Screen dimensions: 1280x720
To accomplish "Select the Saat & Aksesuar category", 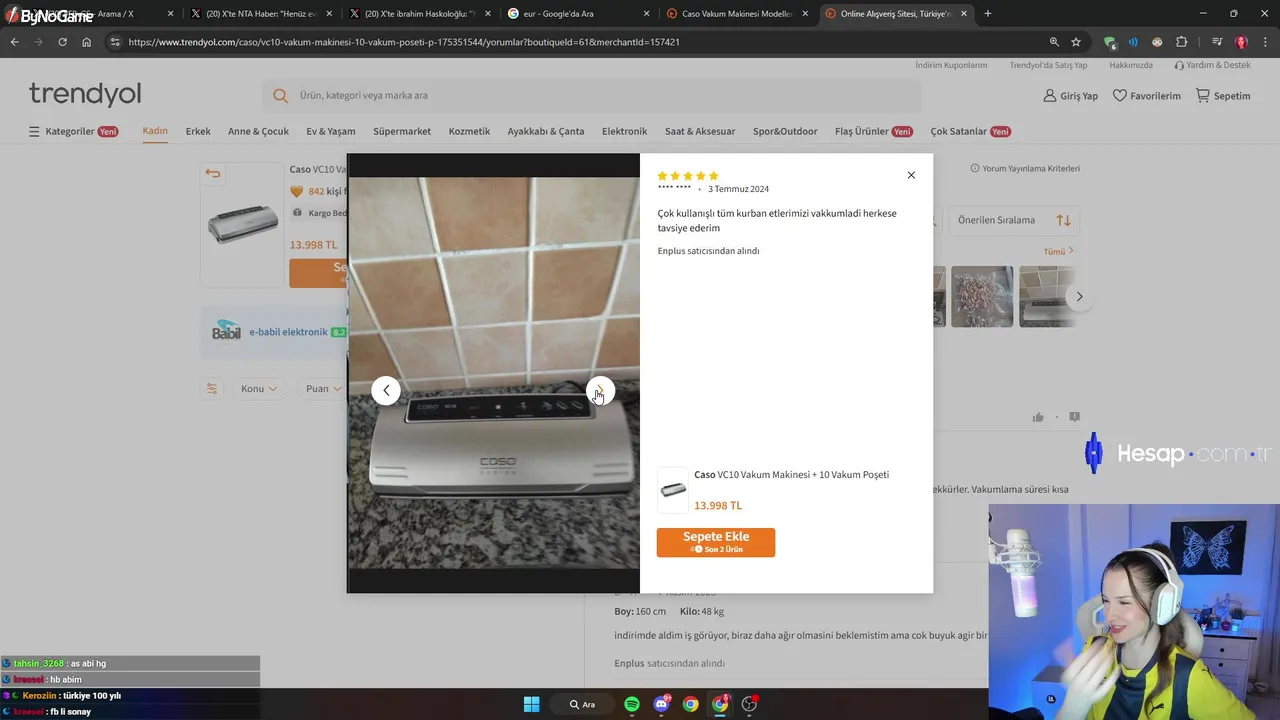I will pyautogui.click(x=700, y=131).
